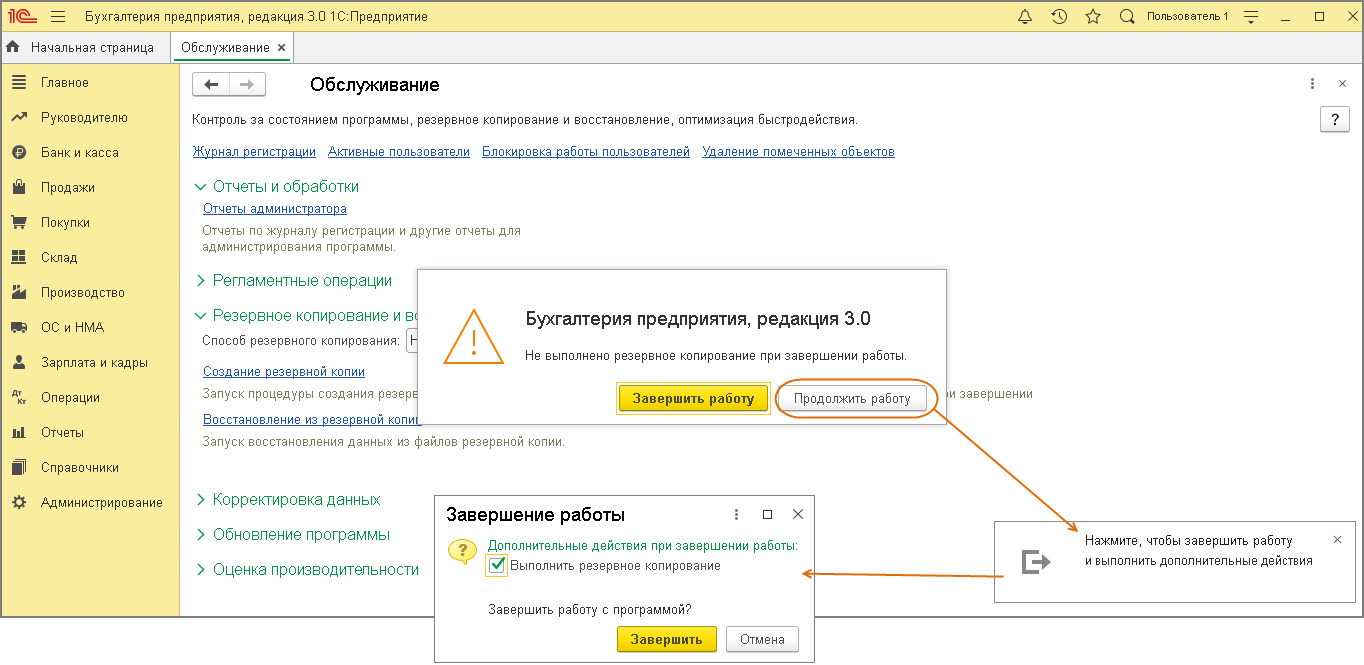Open Обслуживание form more-options dots
Viewport: 1364px width, 665px height.
1312,85
